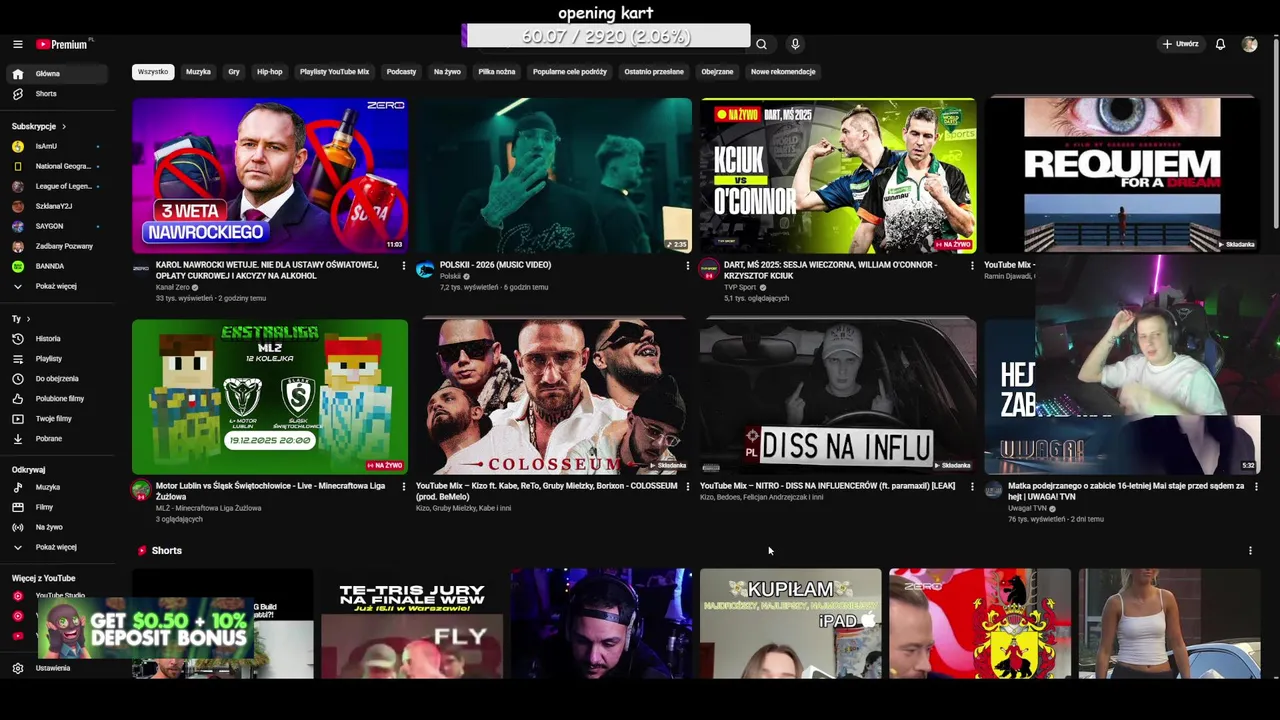Select the Piłka nożna chip

click(x=497, y=72)
